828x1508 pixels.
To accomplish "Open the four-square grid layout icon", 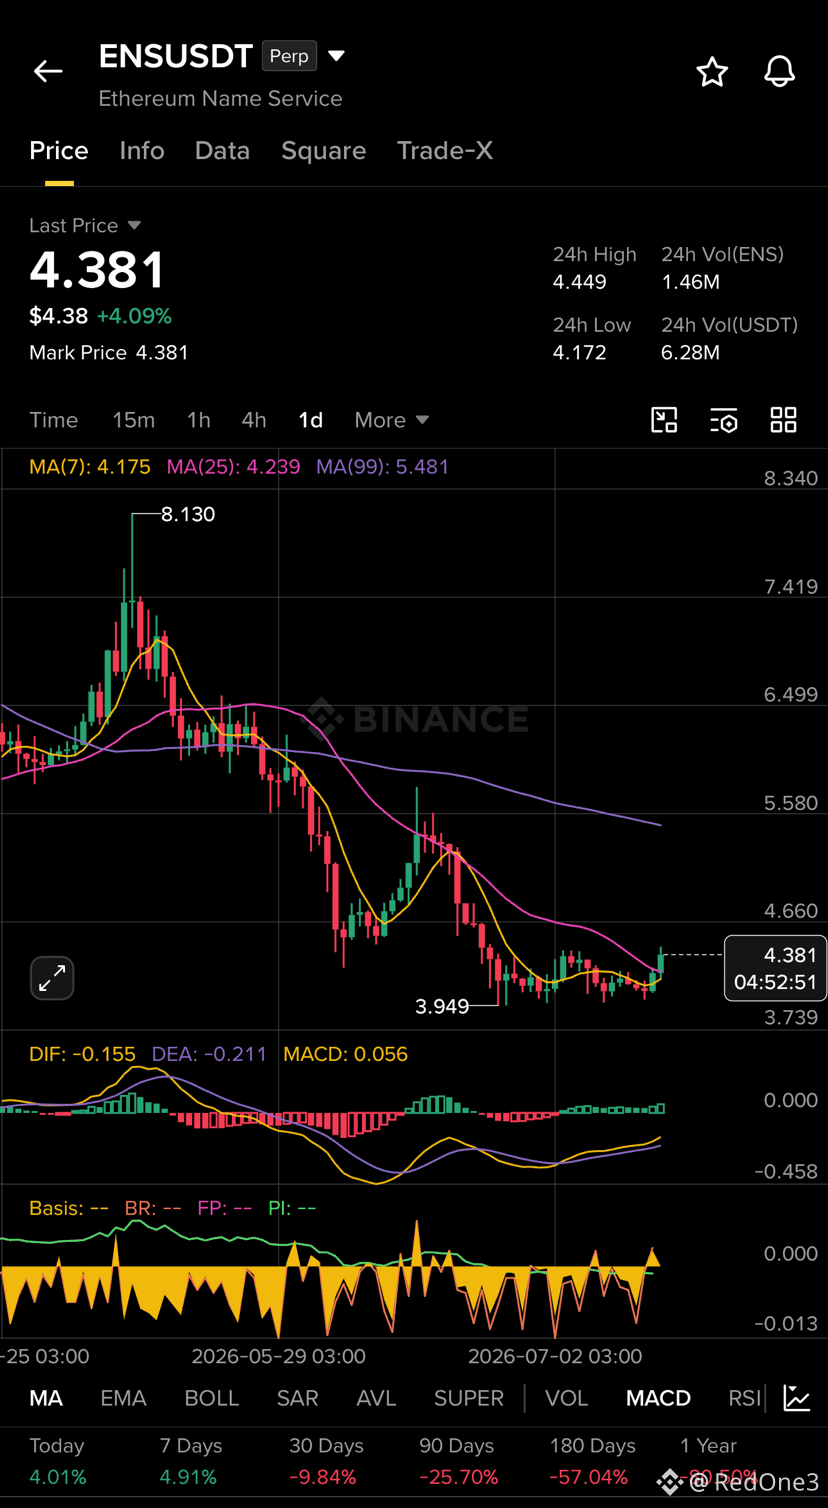I will click(784, 420).
